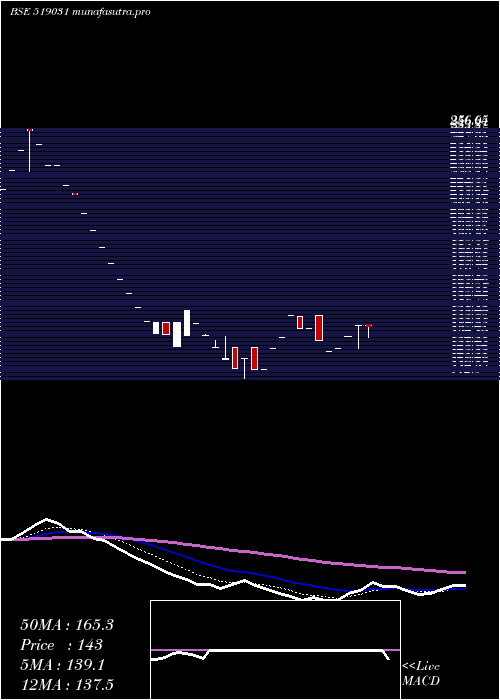Click the "5MA : 139.1" readout

coord(62,665)
